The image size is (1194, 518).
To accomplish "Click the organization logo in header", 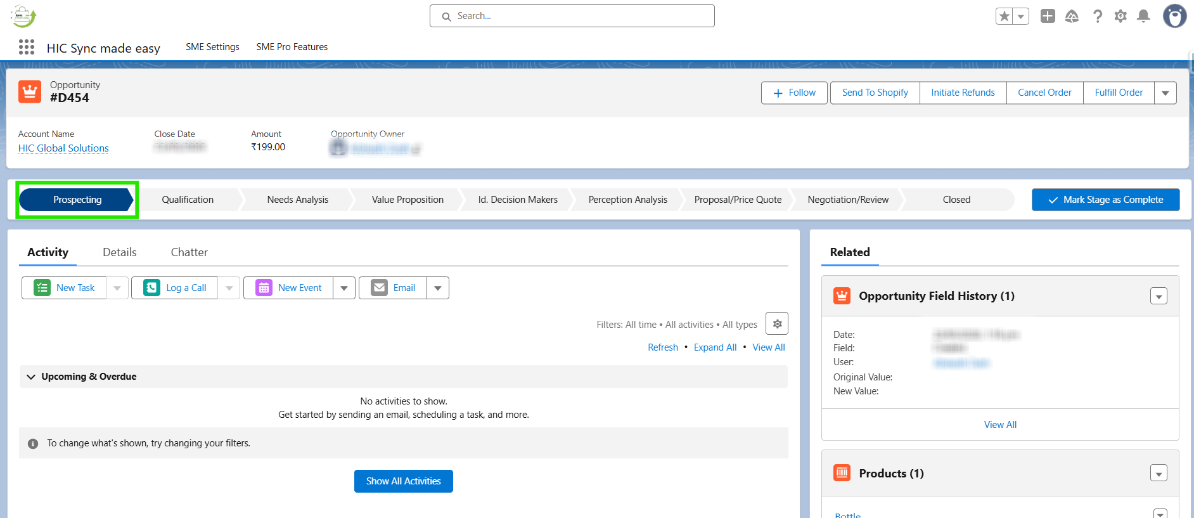I will (x=24, y=16).
